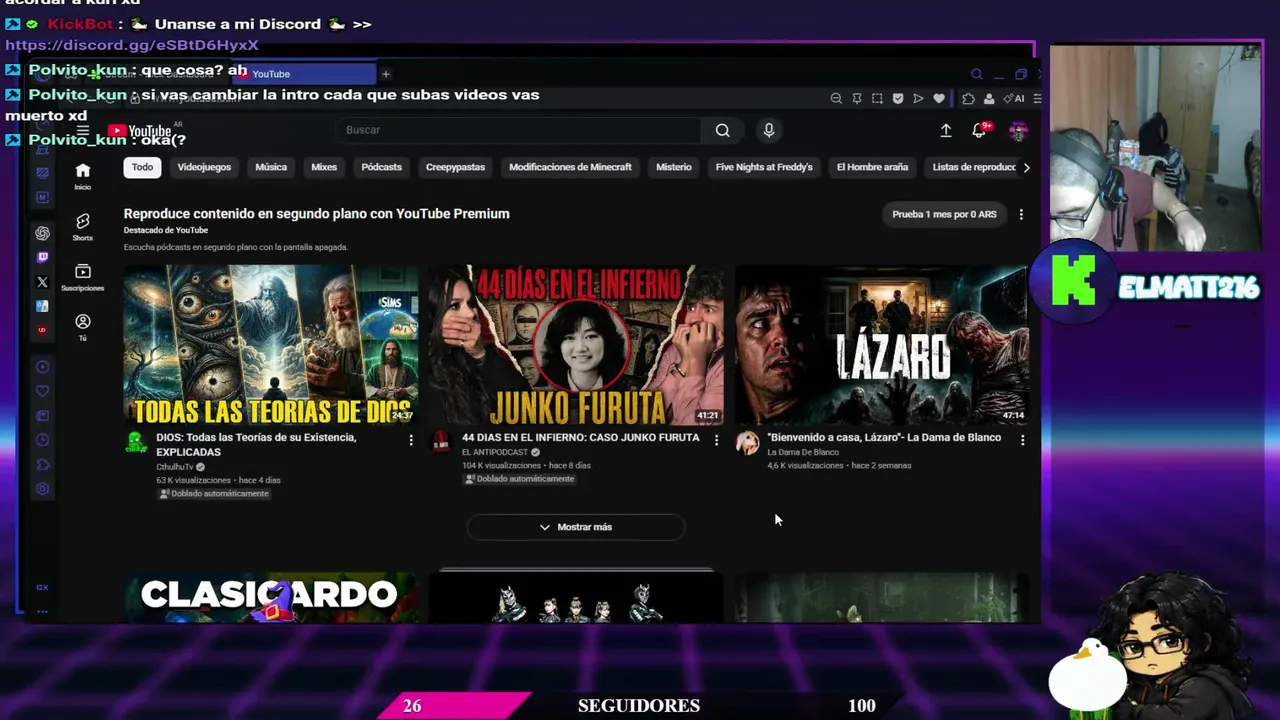Open the CthulhuTv channel avatar
Image resolution: width=1280 pixels, height=720 pixels.
(x=136, y=442)
